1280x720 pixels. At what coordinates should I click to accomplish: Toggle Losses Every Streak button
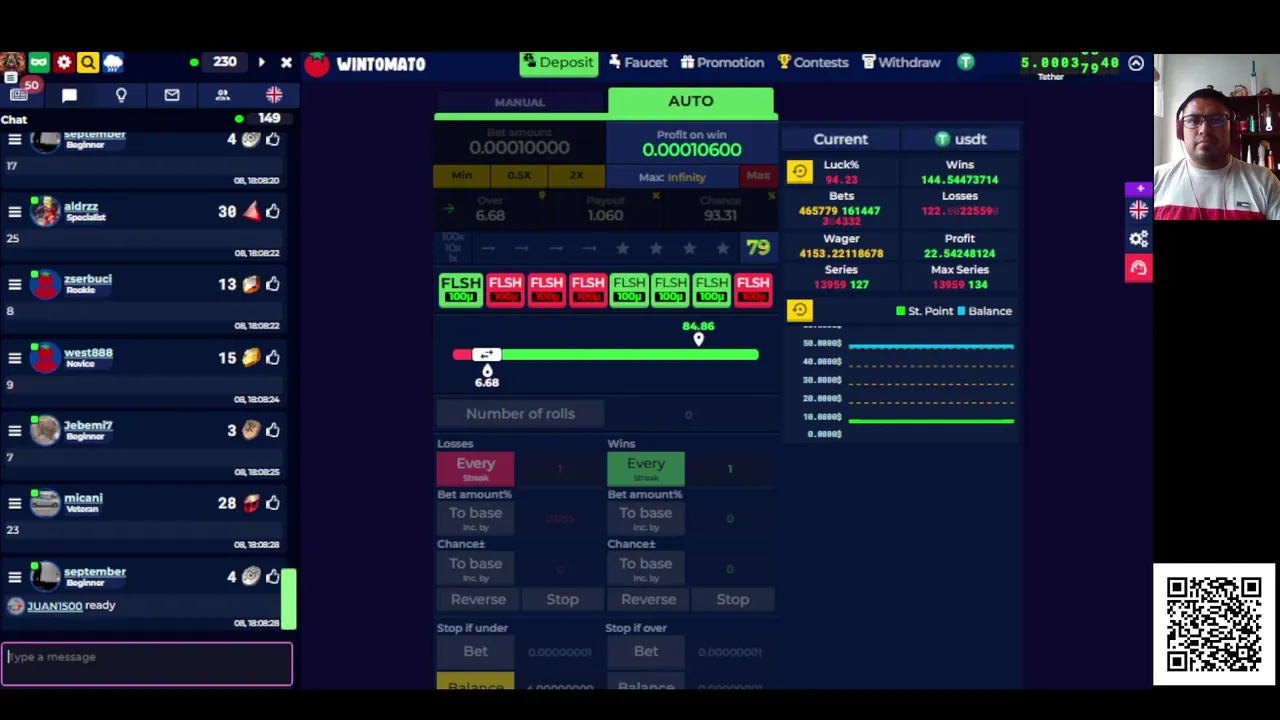coord(475,468)
